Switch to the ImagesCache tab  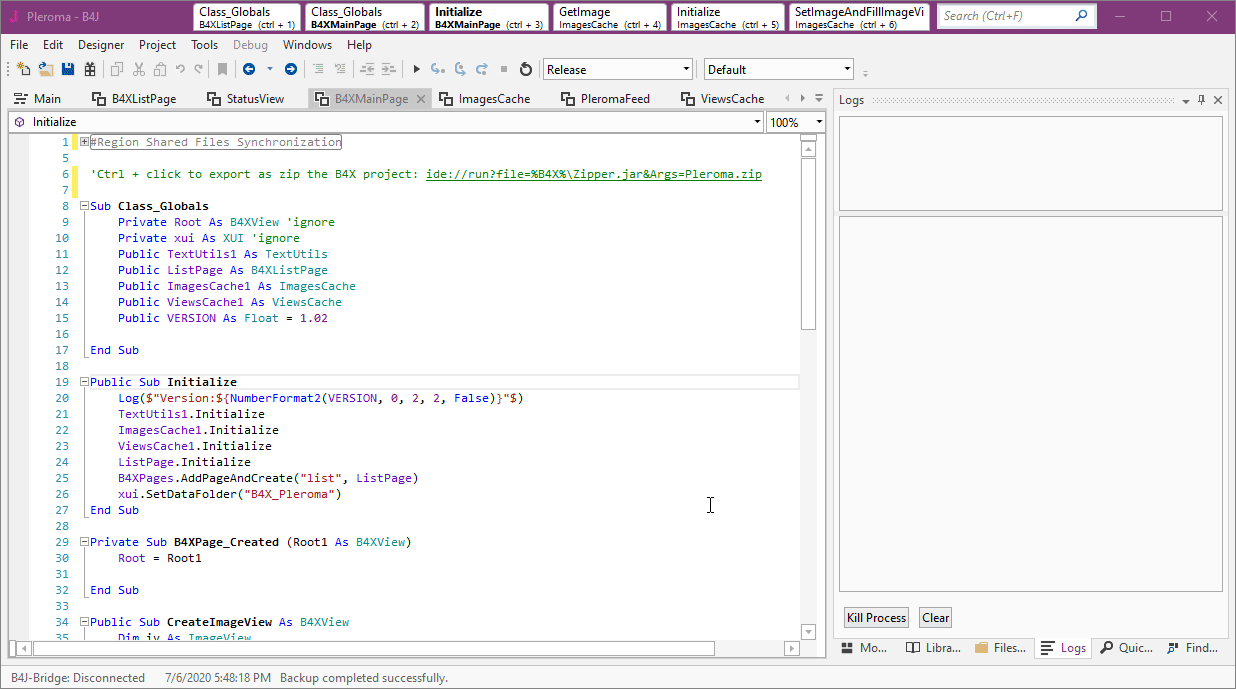tap(486, 99)
